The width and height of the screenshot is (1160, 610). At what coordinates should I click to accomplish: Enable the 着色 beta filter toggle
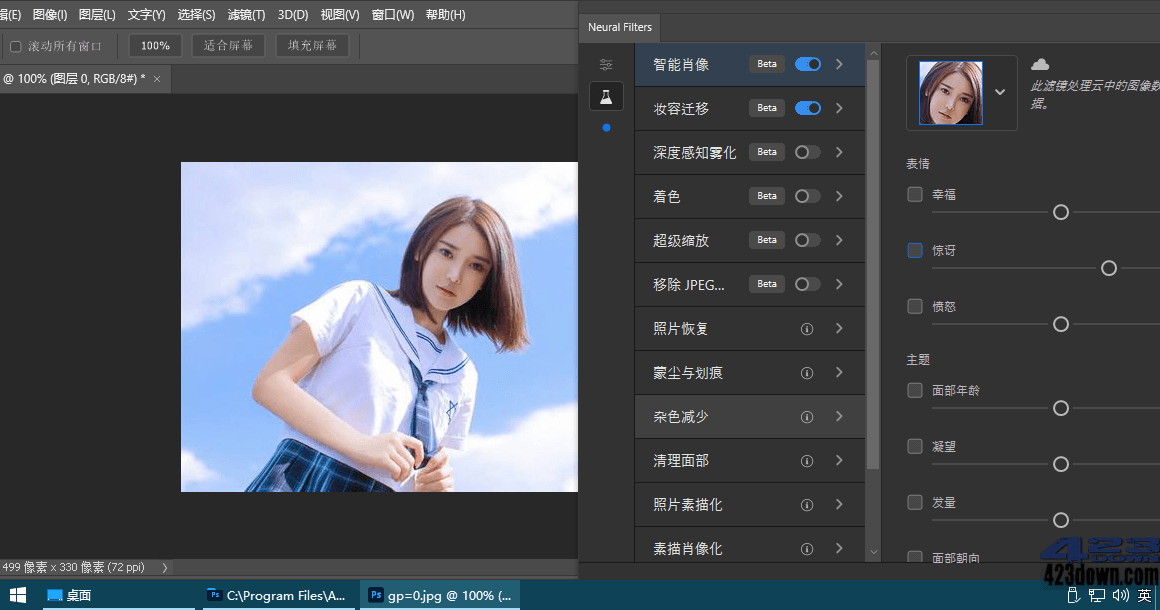tap(807, 195)
